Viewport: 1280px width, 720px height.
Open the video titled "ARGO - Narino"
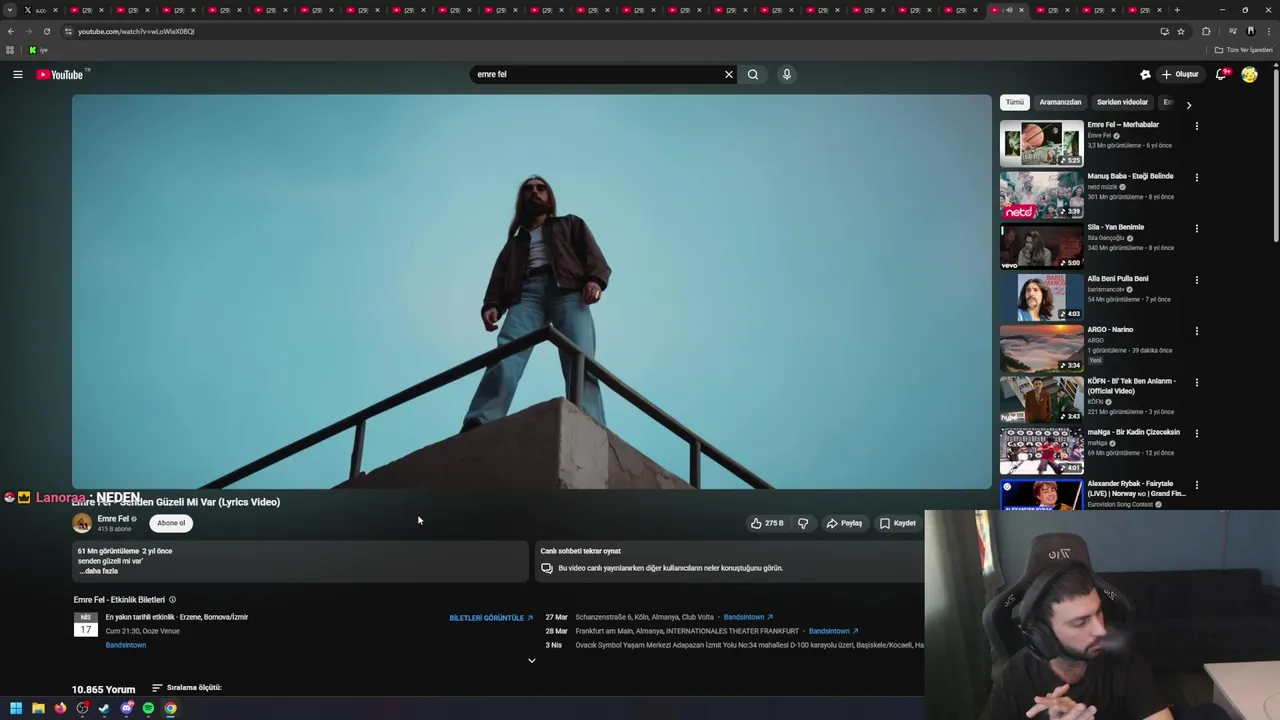tap(1110, 330)
